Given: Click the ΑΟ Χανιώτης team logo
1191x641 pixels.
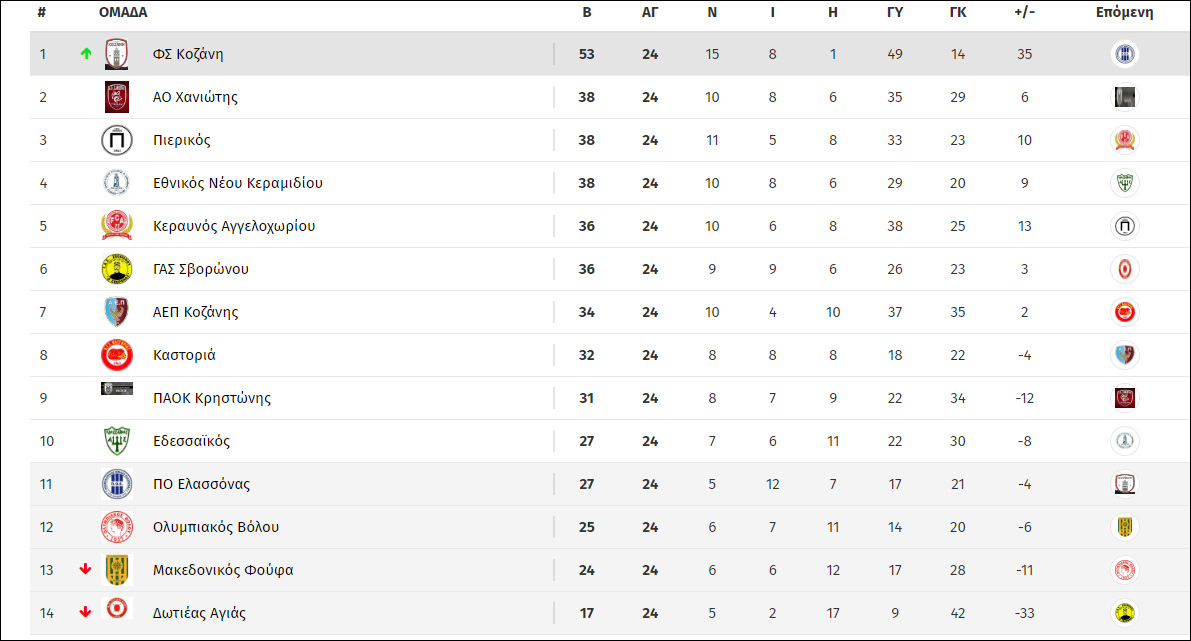Looking at the screenshot, I should pyautogui.click(x=117, y=97).
